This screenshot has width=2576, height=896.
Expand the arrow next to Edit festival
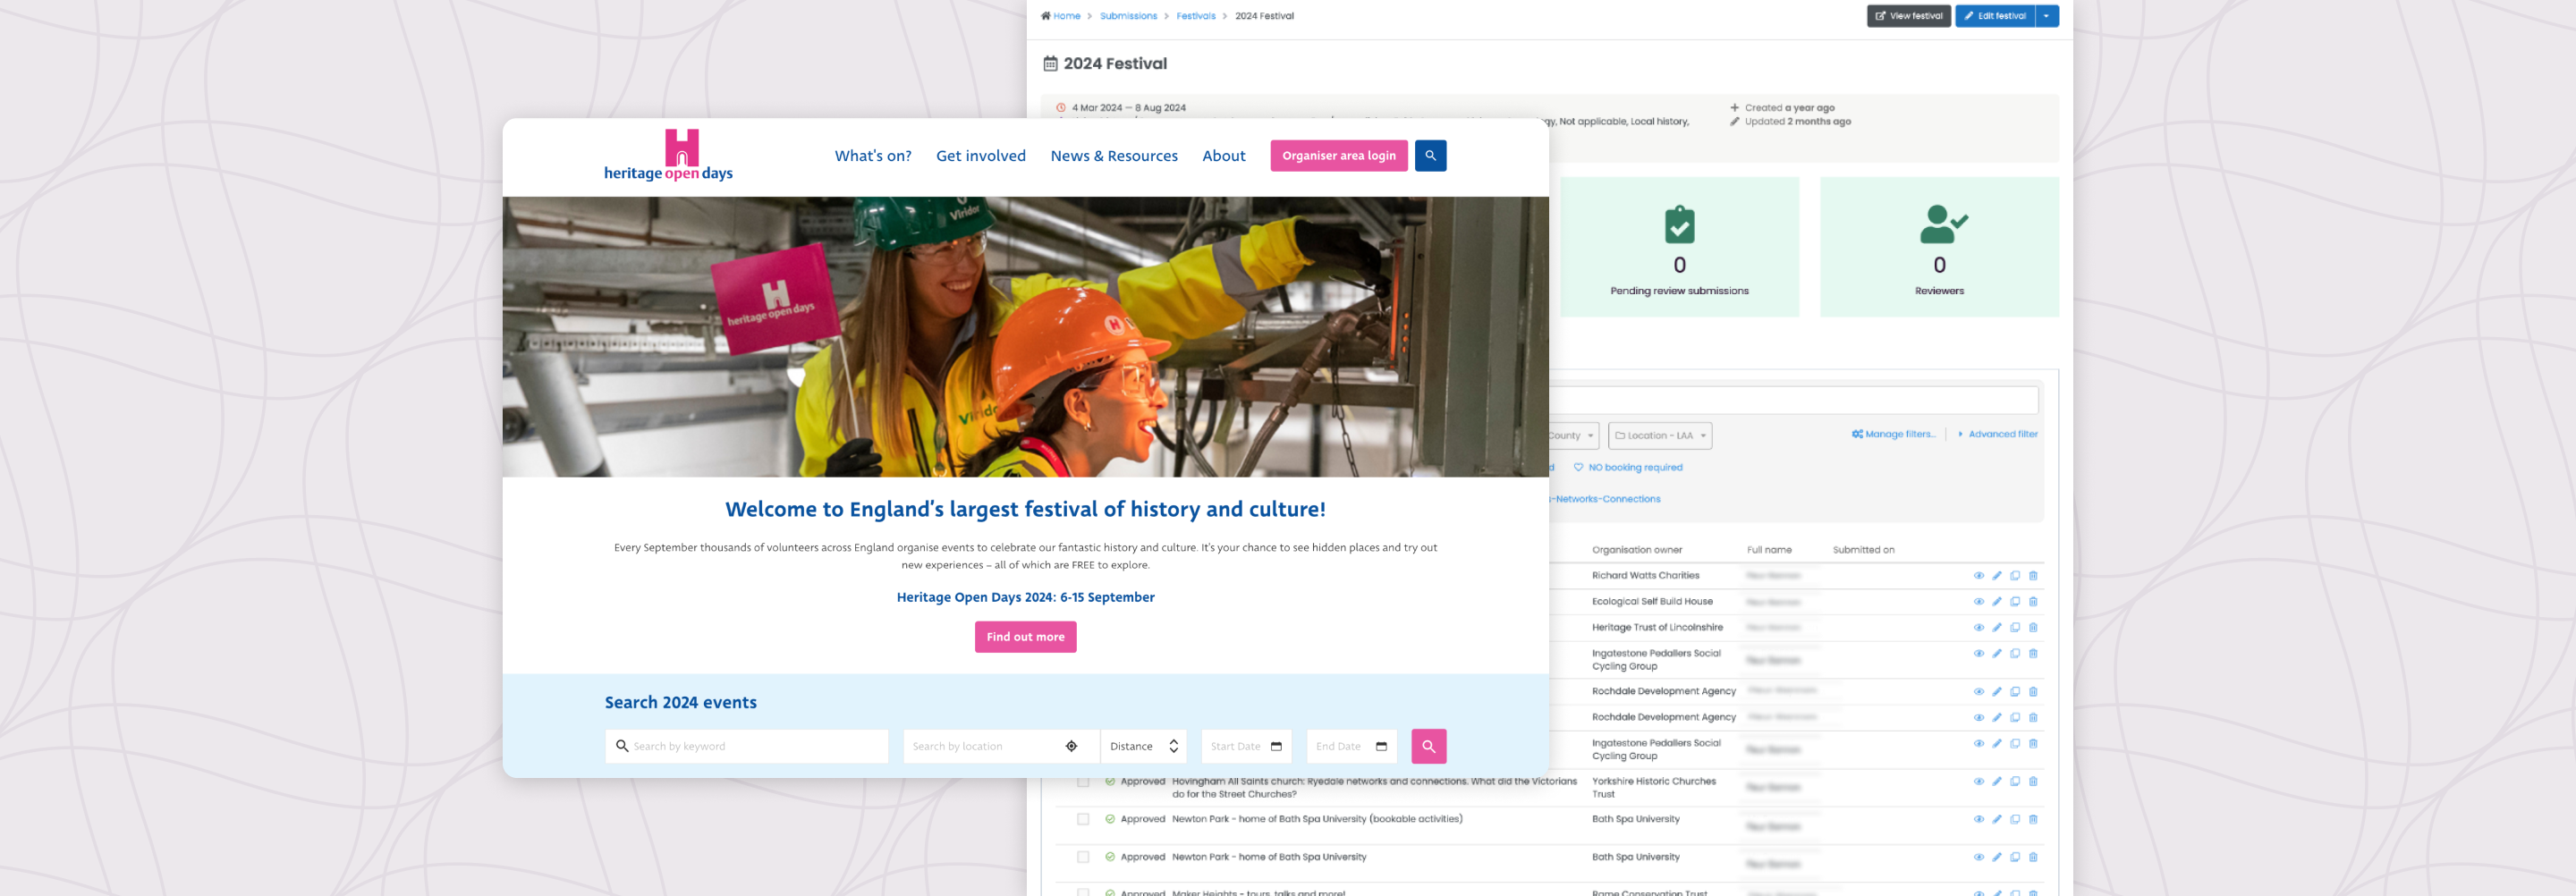point(2046,16)
